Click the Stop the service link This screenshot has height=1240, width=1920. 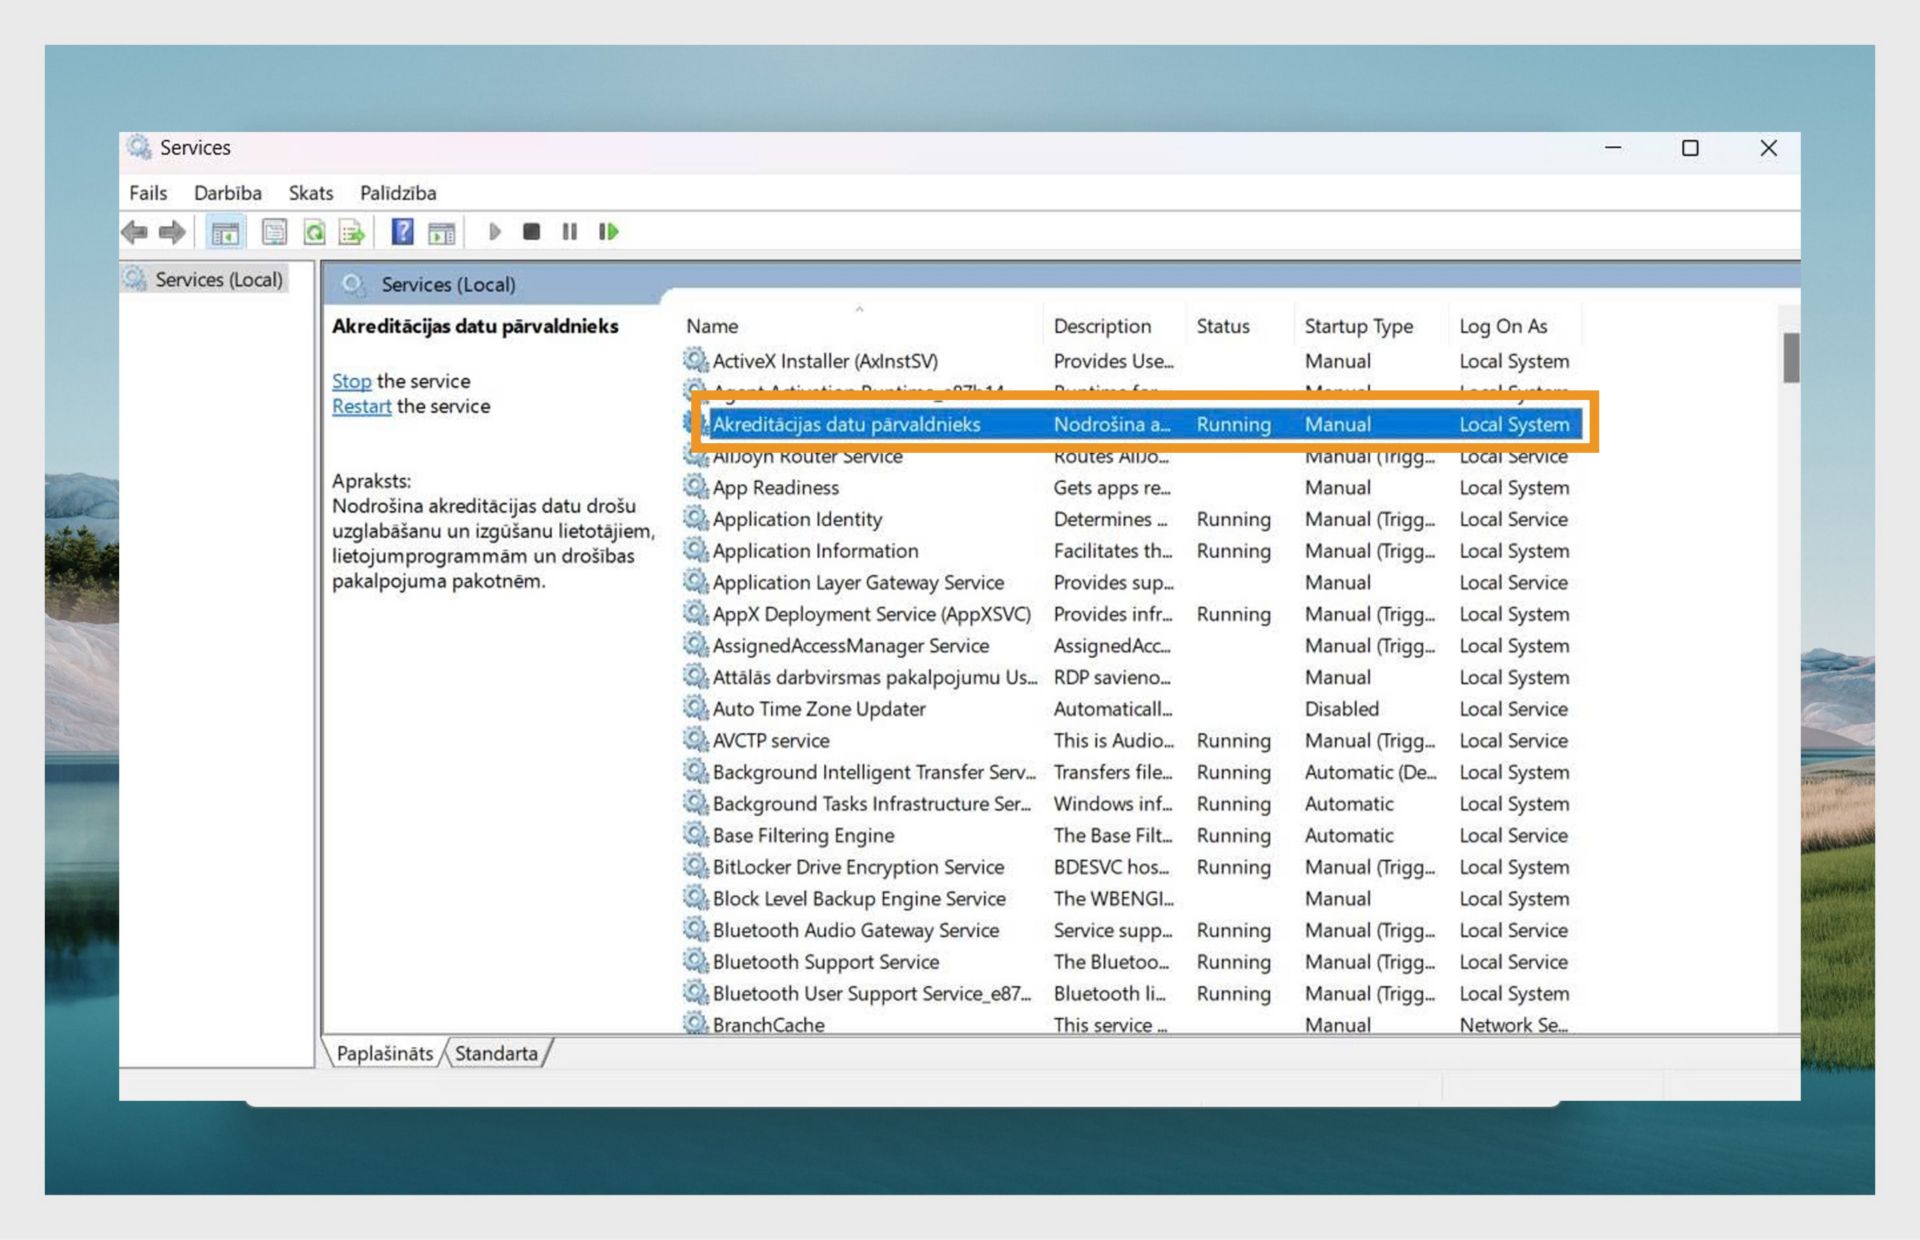coord(351,381)
